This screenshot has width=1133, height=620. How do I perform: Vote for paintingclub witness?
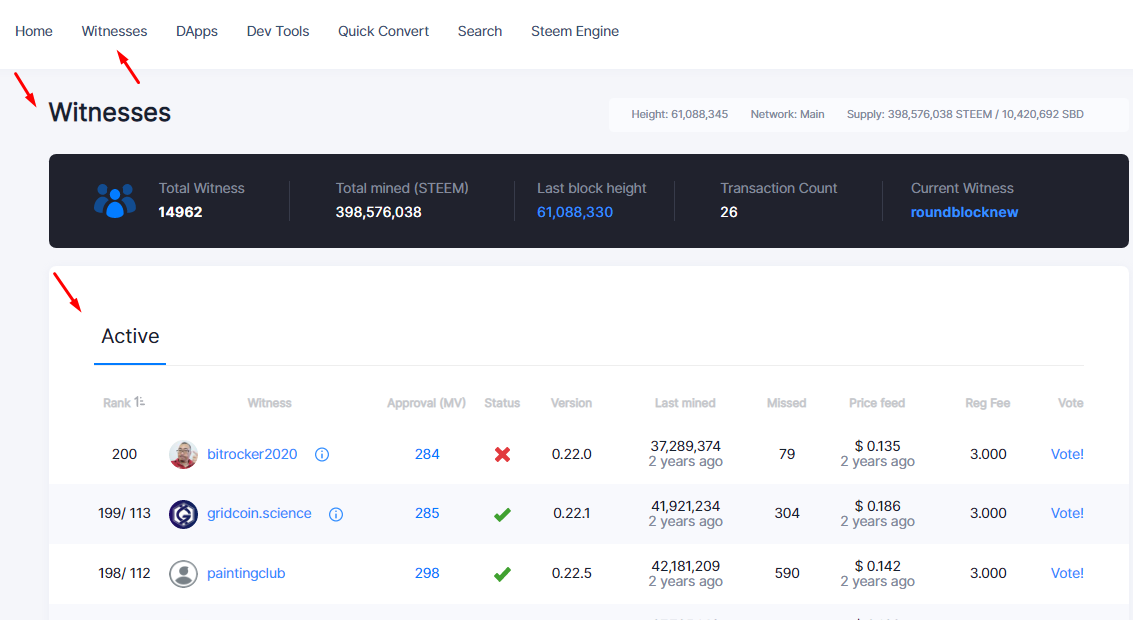tap(1067, 573)
